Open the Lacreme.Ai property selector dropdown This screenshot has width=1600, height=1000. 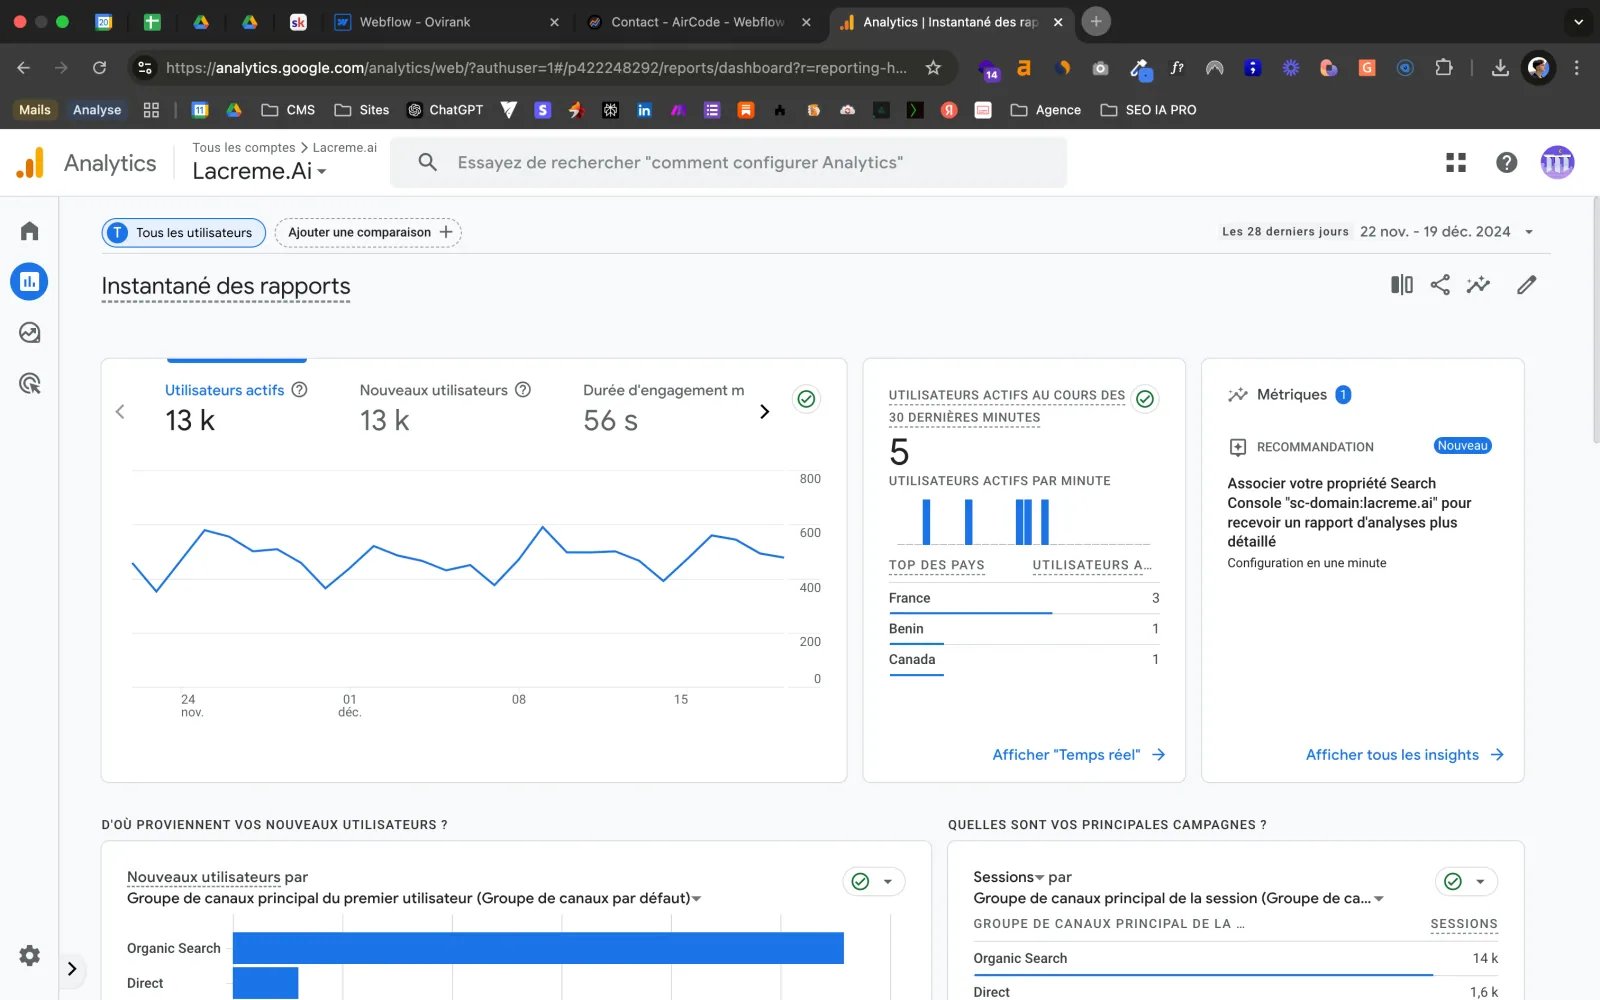[260, 171]
